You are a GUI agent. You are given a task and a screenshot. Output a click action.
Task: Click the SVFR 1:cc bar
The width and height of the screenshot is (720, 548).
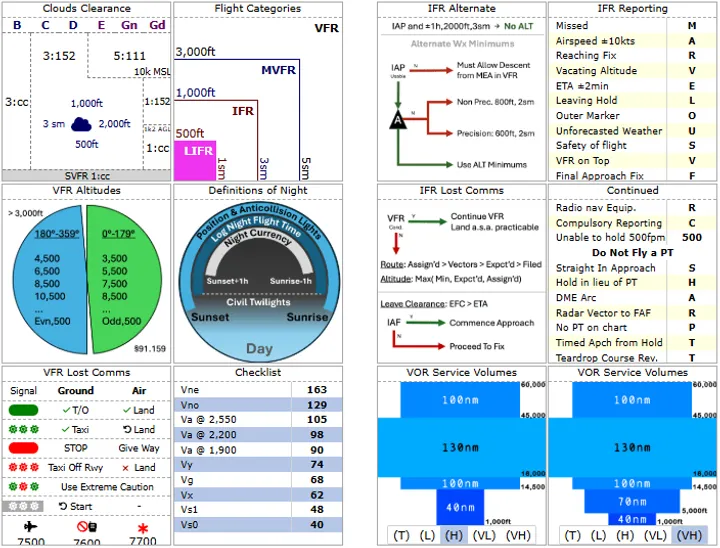(x=86, y=175)
